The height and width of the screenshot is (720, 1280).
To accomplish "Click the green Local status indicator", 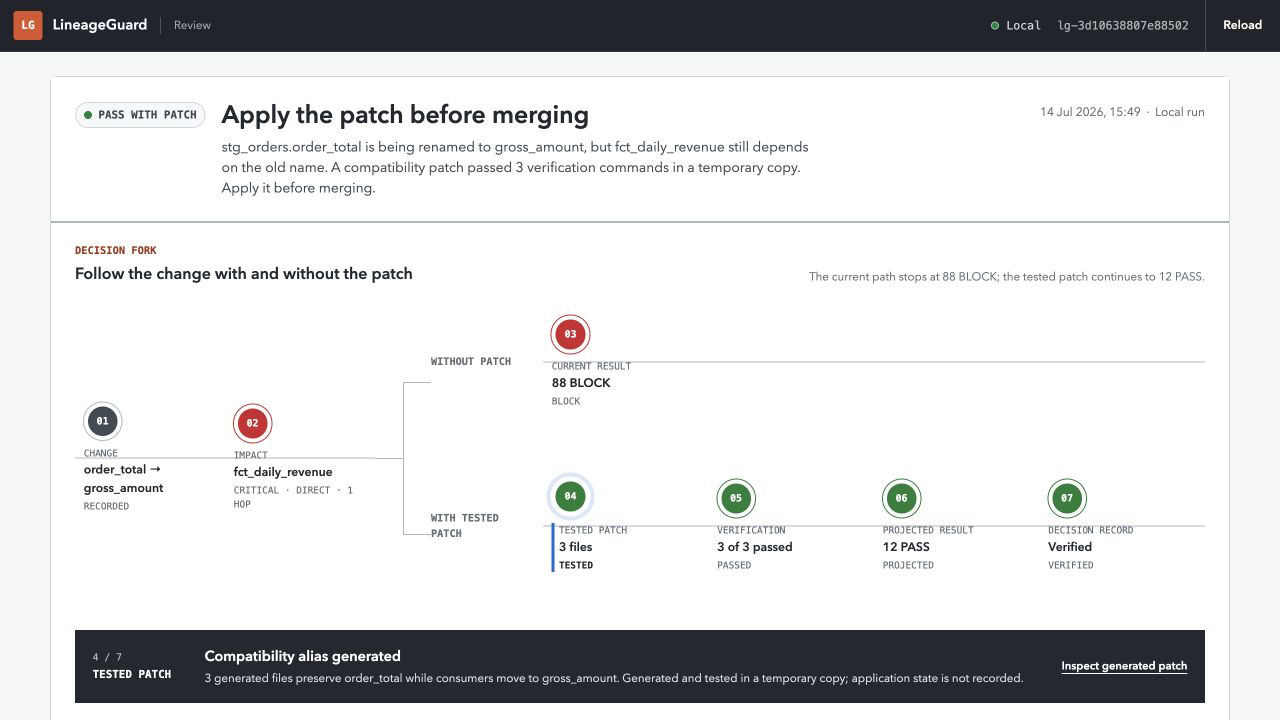I will (1015, 25).
